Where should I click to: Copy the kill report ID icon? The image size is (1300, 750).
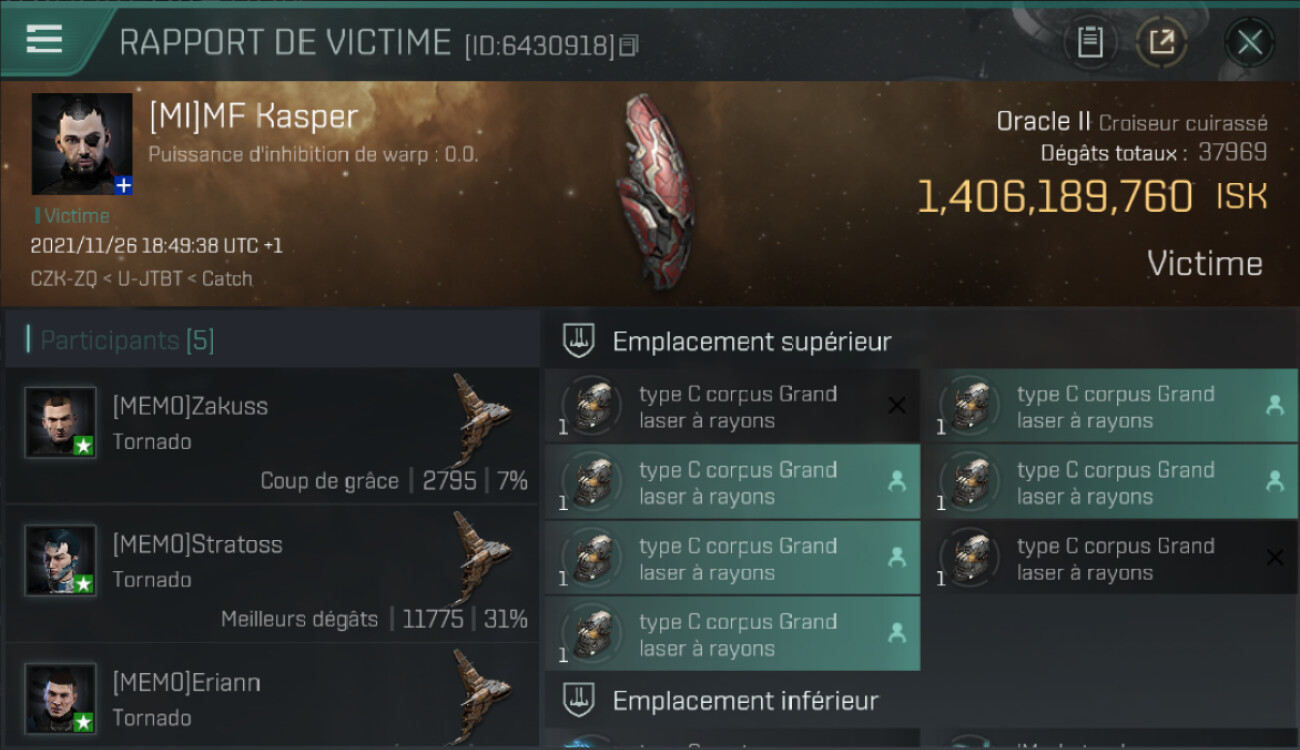(x=628, y=45)
